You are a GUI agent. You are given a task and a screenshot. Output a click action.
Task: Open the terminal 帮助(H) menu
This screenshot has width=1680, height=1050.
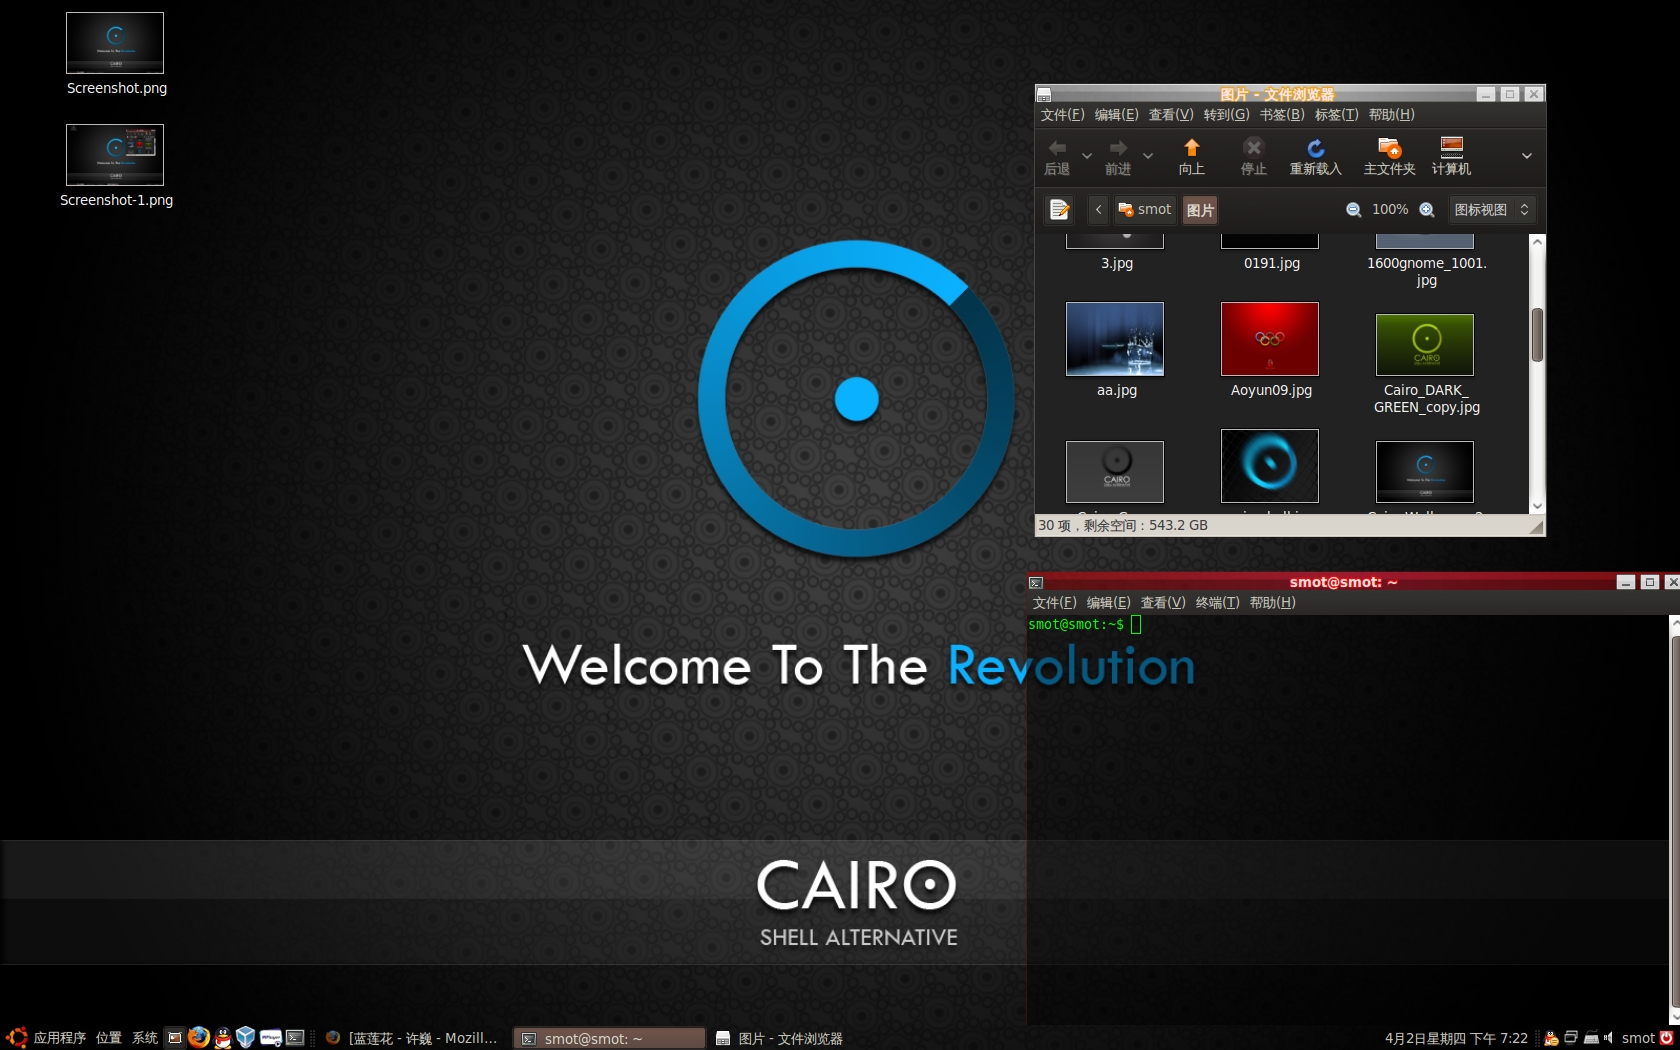click(x=1272, y=603)
